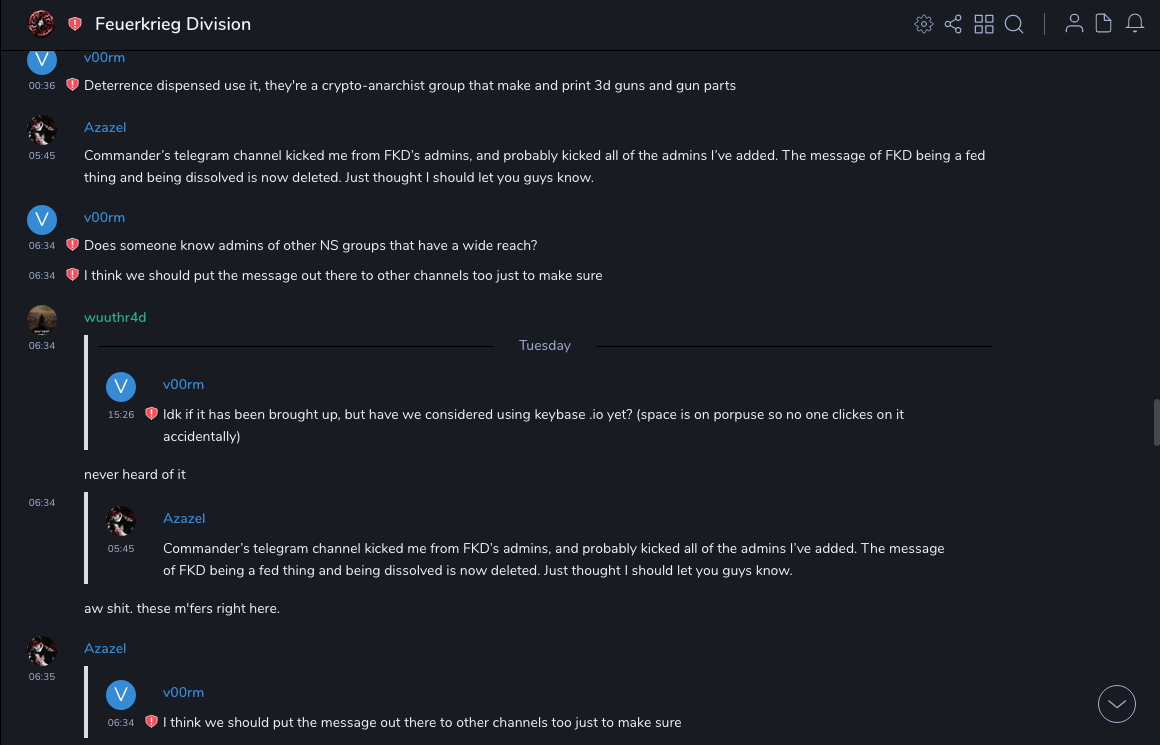Viewport: 1160px width, 745px height.
Task: Click the wuuthr4d username
Action: pos(115,317)
